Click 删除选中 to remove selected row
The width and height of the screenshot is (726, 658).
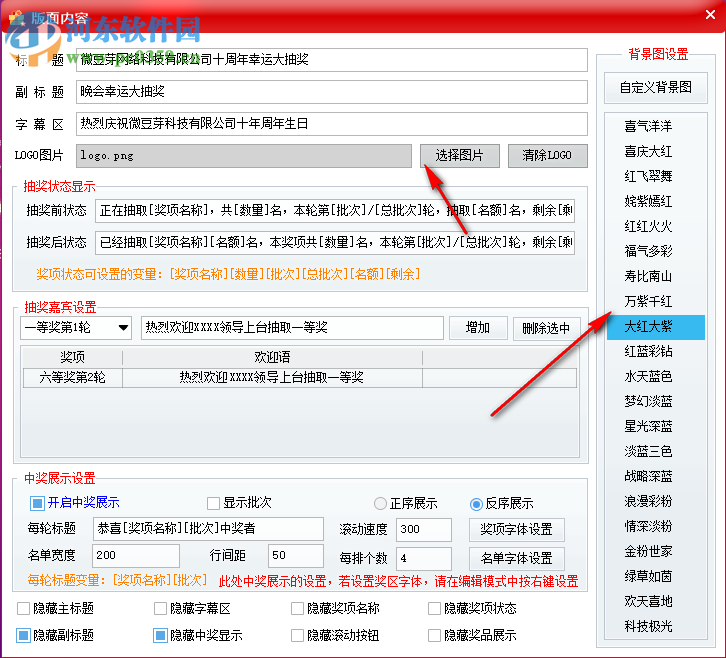(546, 328)
